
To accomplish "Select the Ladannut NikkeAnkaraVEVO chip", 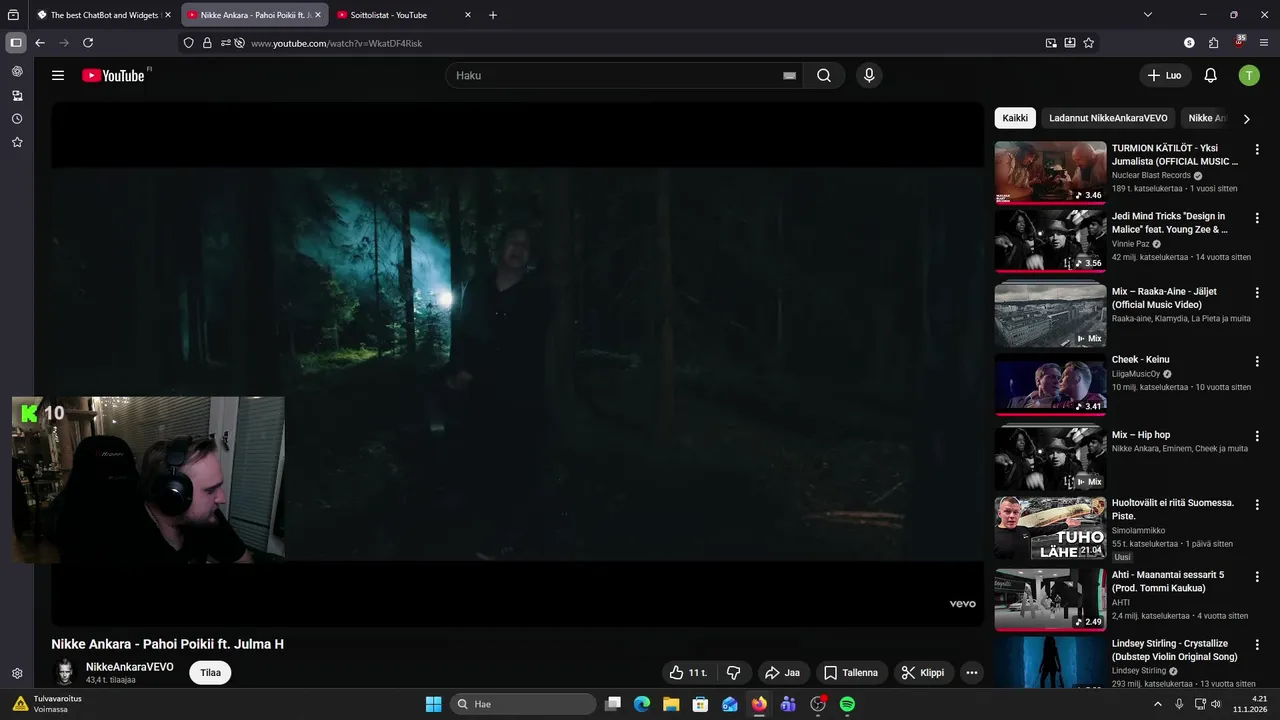I will (x=1108, y=118).
